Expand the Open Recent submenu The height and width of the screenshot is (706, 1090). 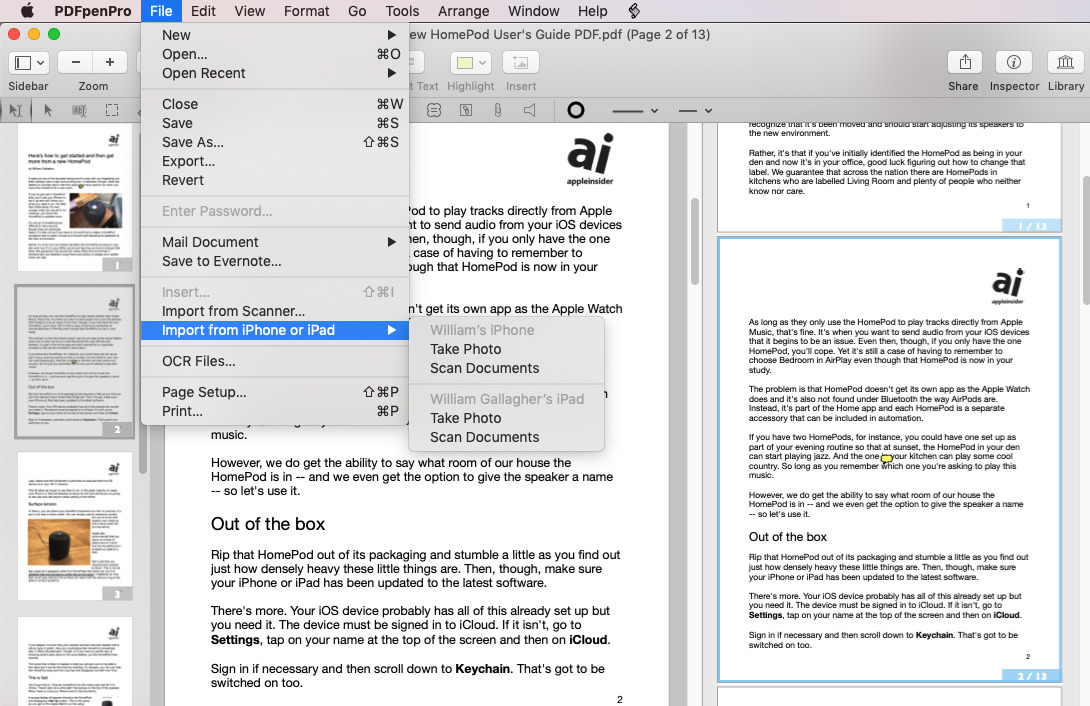(x=275, y=73)
